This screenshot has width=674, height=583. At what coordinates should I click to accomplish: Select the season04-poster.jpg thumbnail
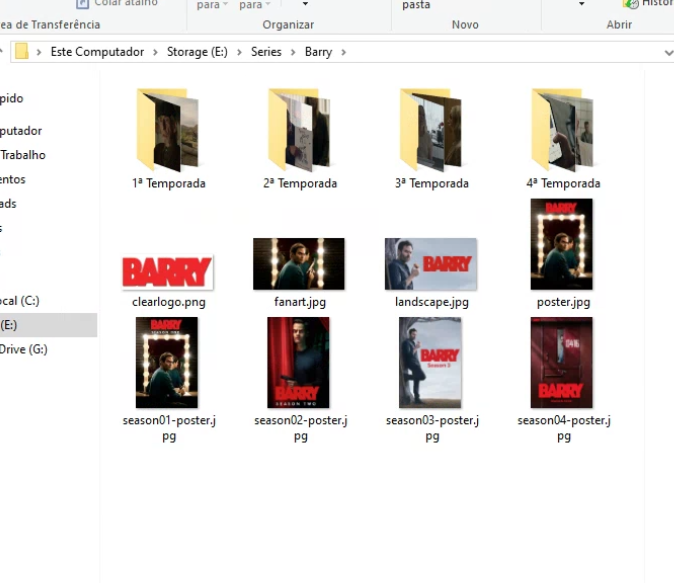pos(561,362)
